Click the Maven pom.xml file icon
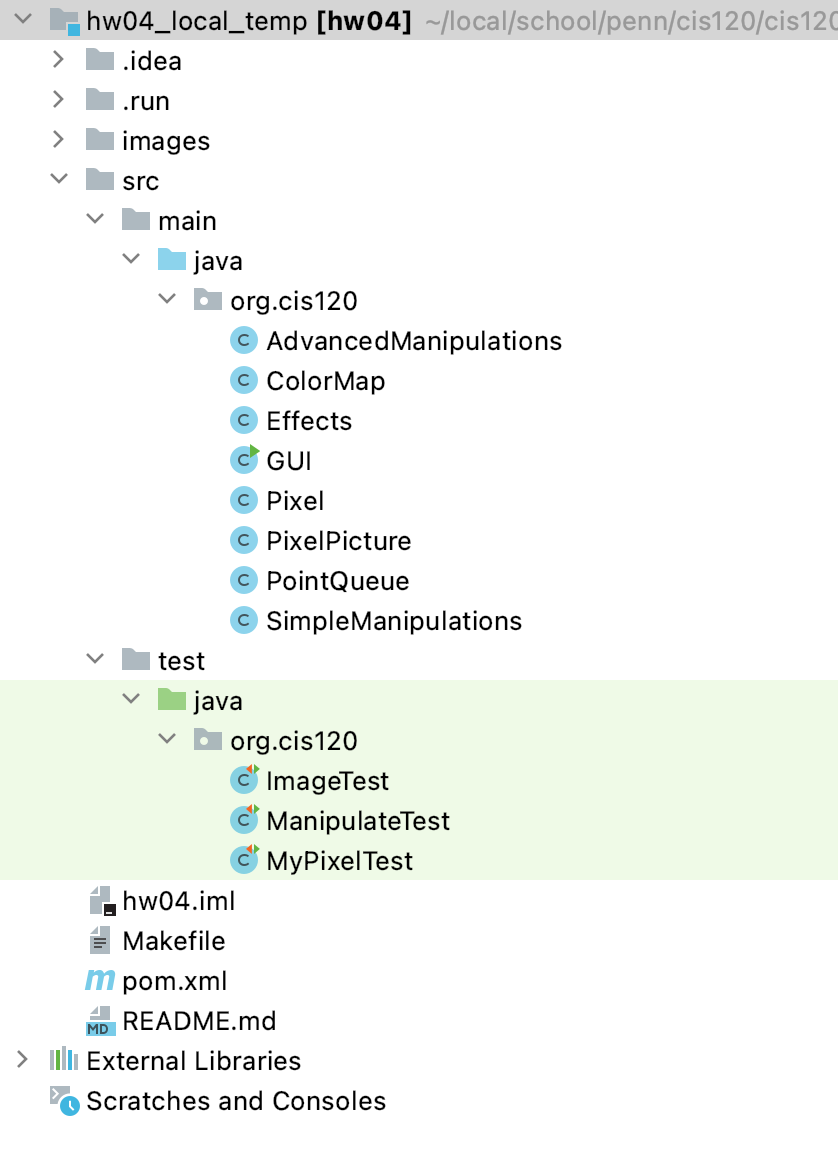Screen dimensions: 838x1172 [100, 981]
